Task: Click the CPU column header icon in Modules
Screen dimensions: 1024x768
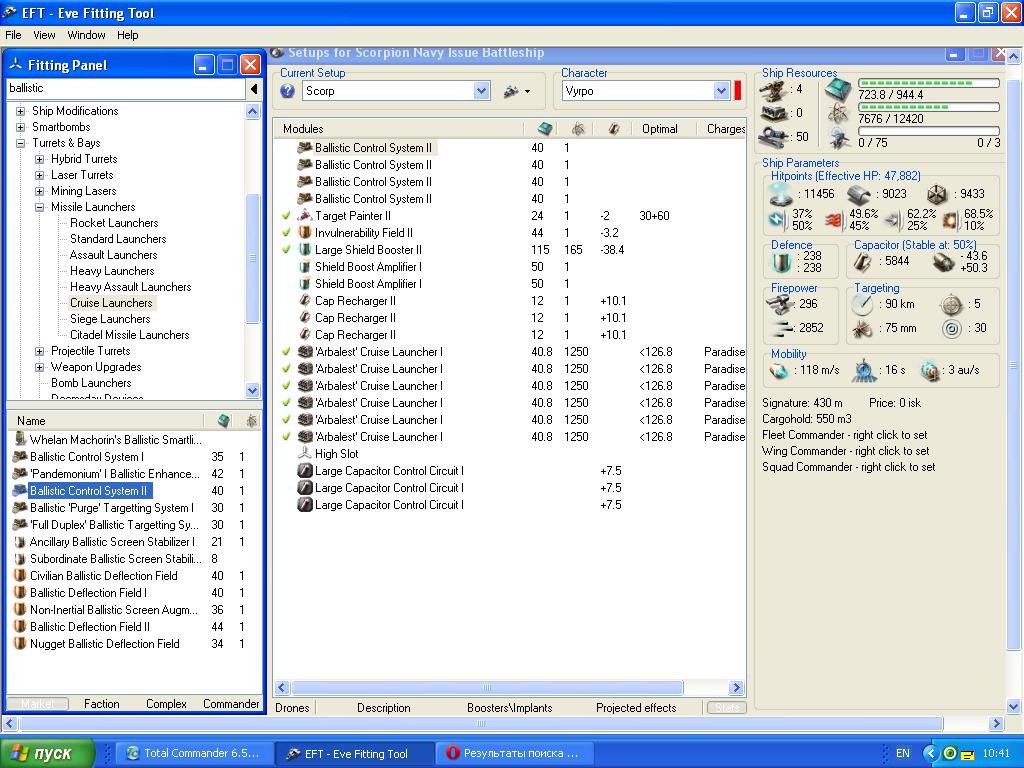Action: 545,129
